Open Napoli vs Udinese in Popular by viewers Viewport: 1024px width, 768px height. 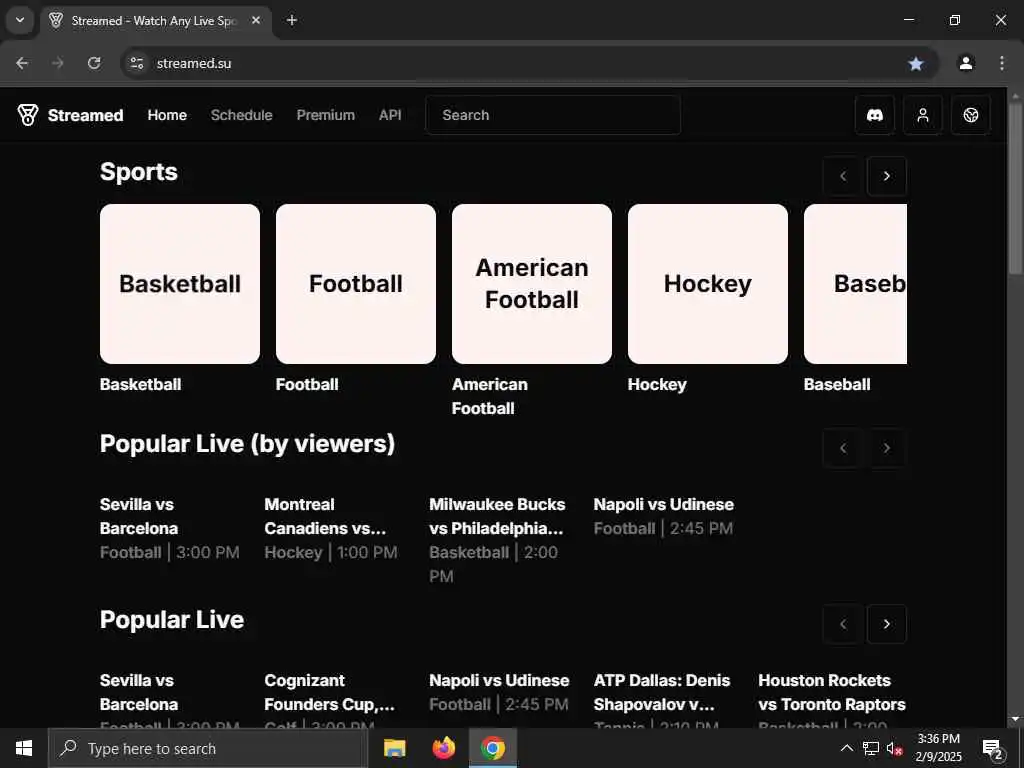[664, 516]
